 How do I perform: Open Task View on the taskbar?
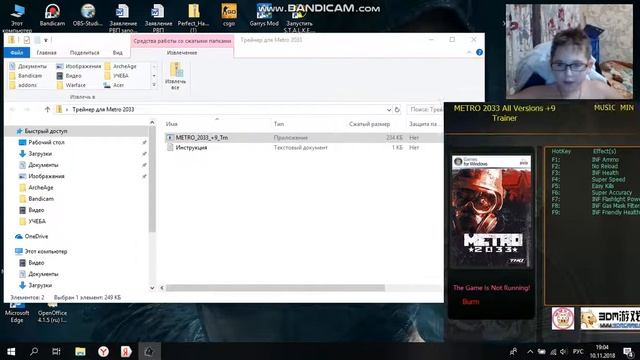click(56, 351)
